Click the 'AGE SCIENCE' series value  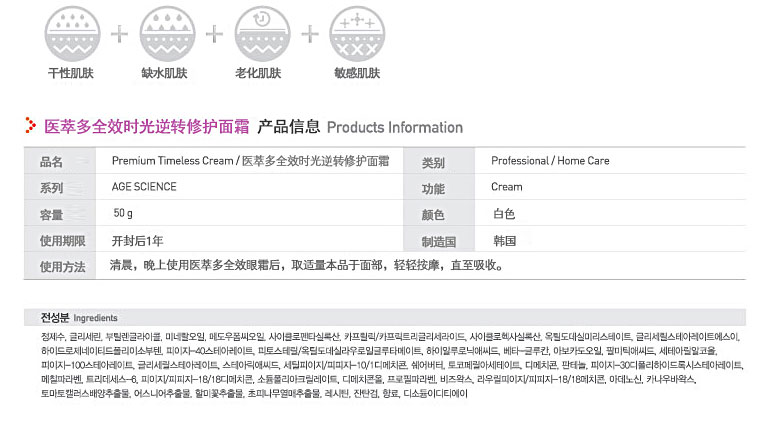pyautogui.click(x=144, y=187)
